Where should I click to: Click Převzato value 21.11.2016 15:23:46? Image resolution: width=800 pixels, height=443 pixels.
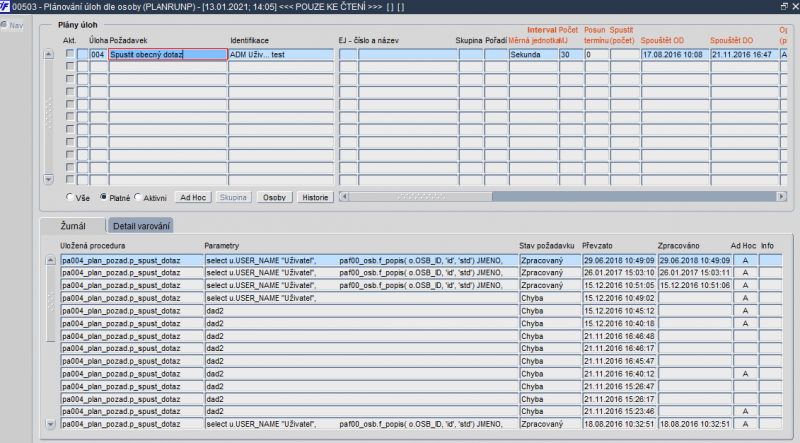pyautogui.click(x=619, y=411)
